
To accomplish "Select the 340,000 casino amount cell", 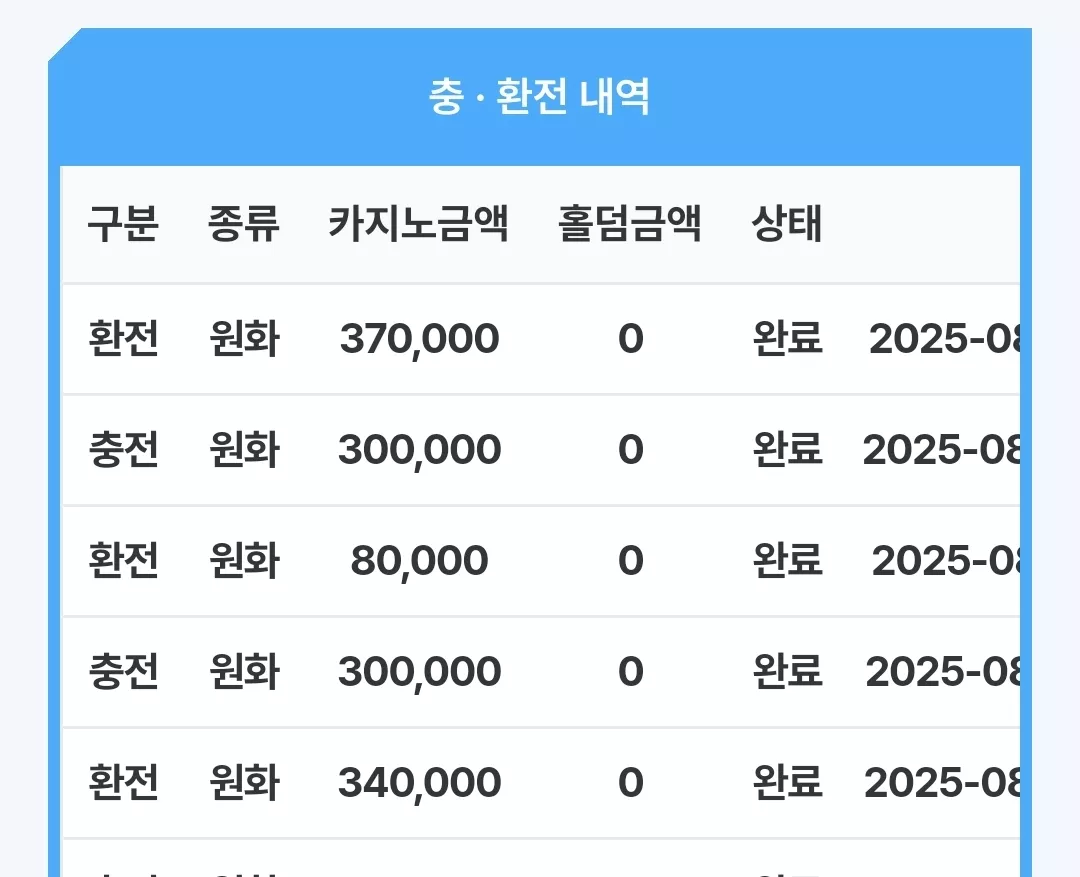I will [x=419, y=783].
